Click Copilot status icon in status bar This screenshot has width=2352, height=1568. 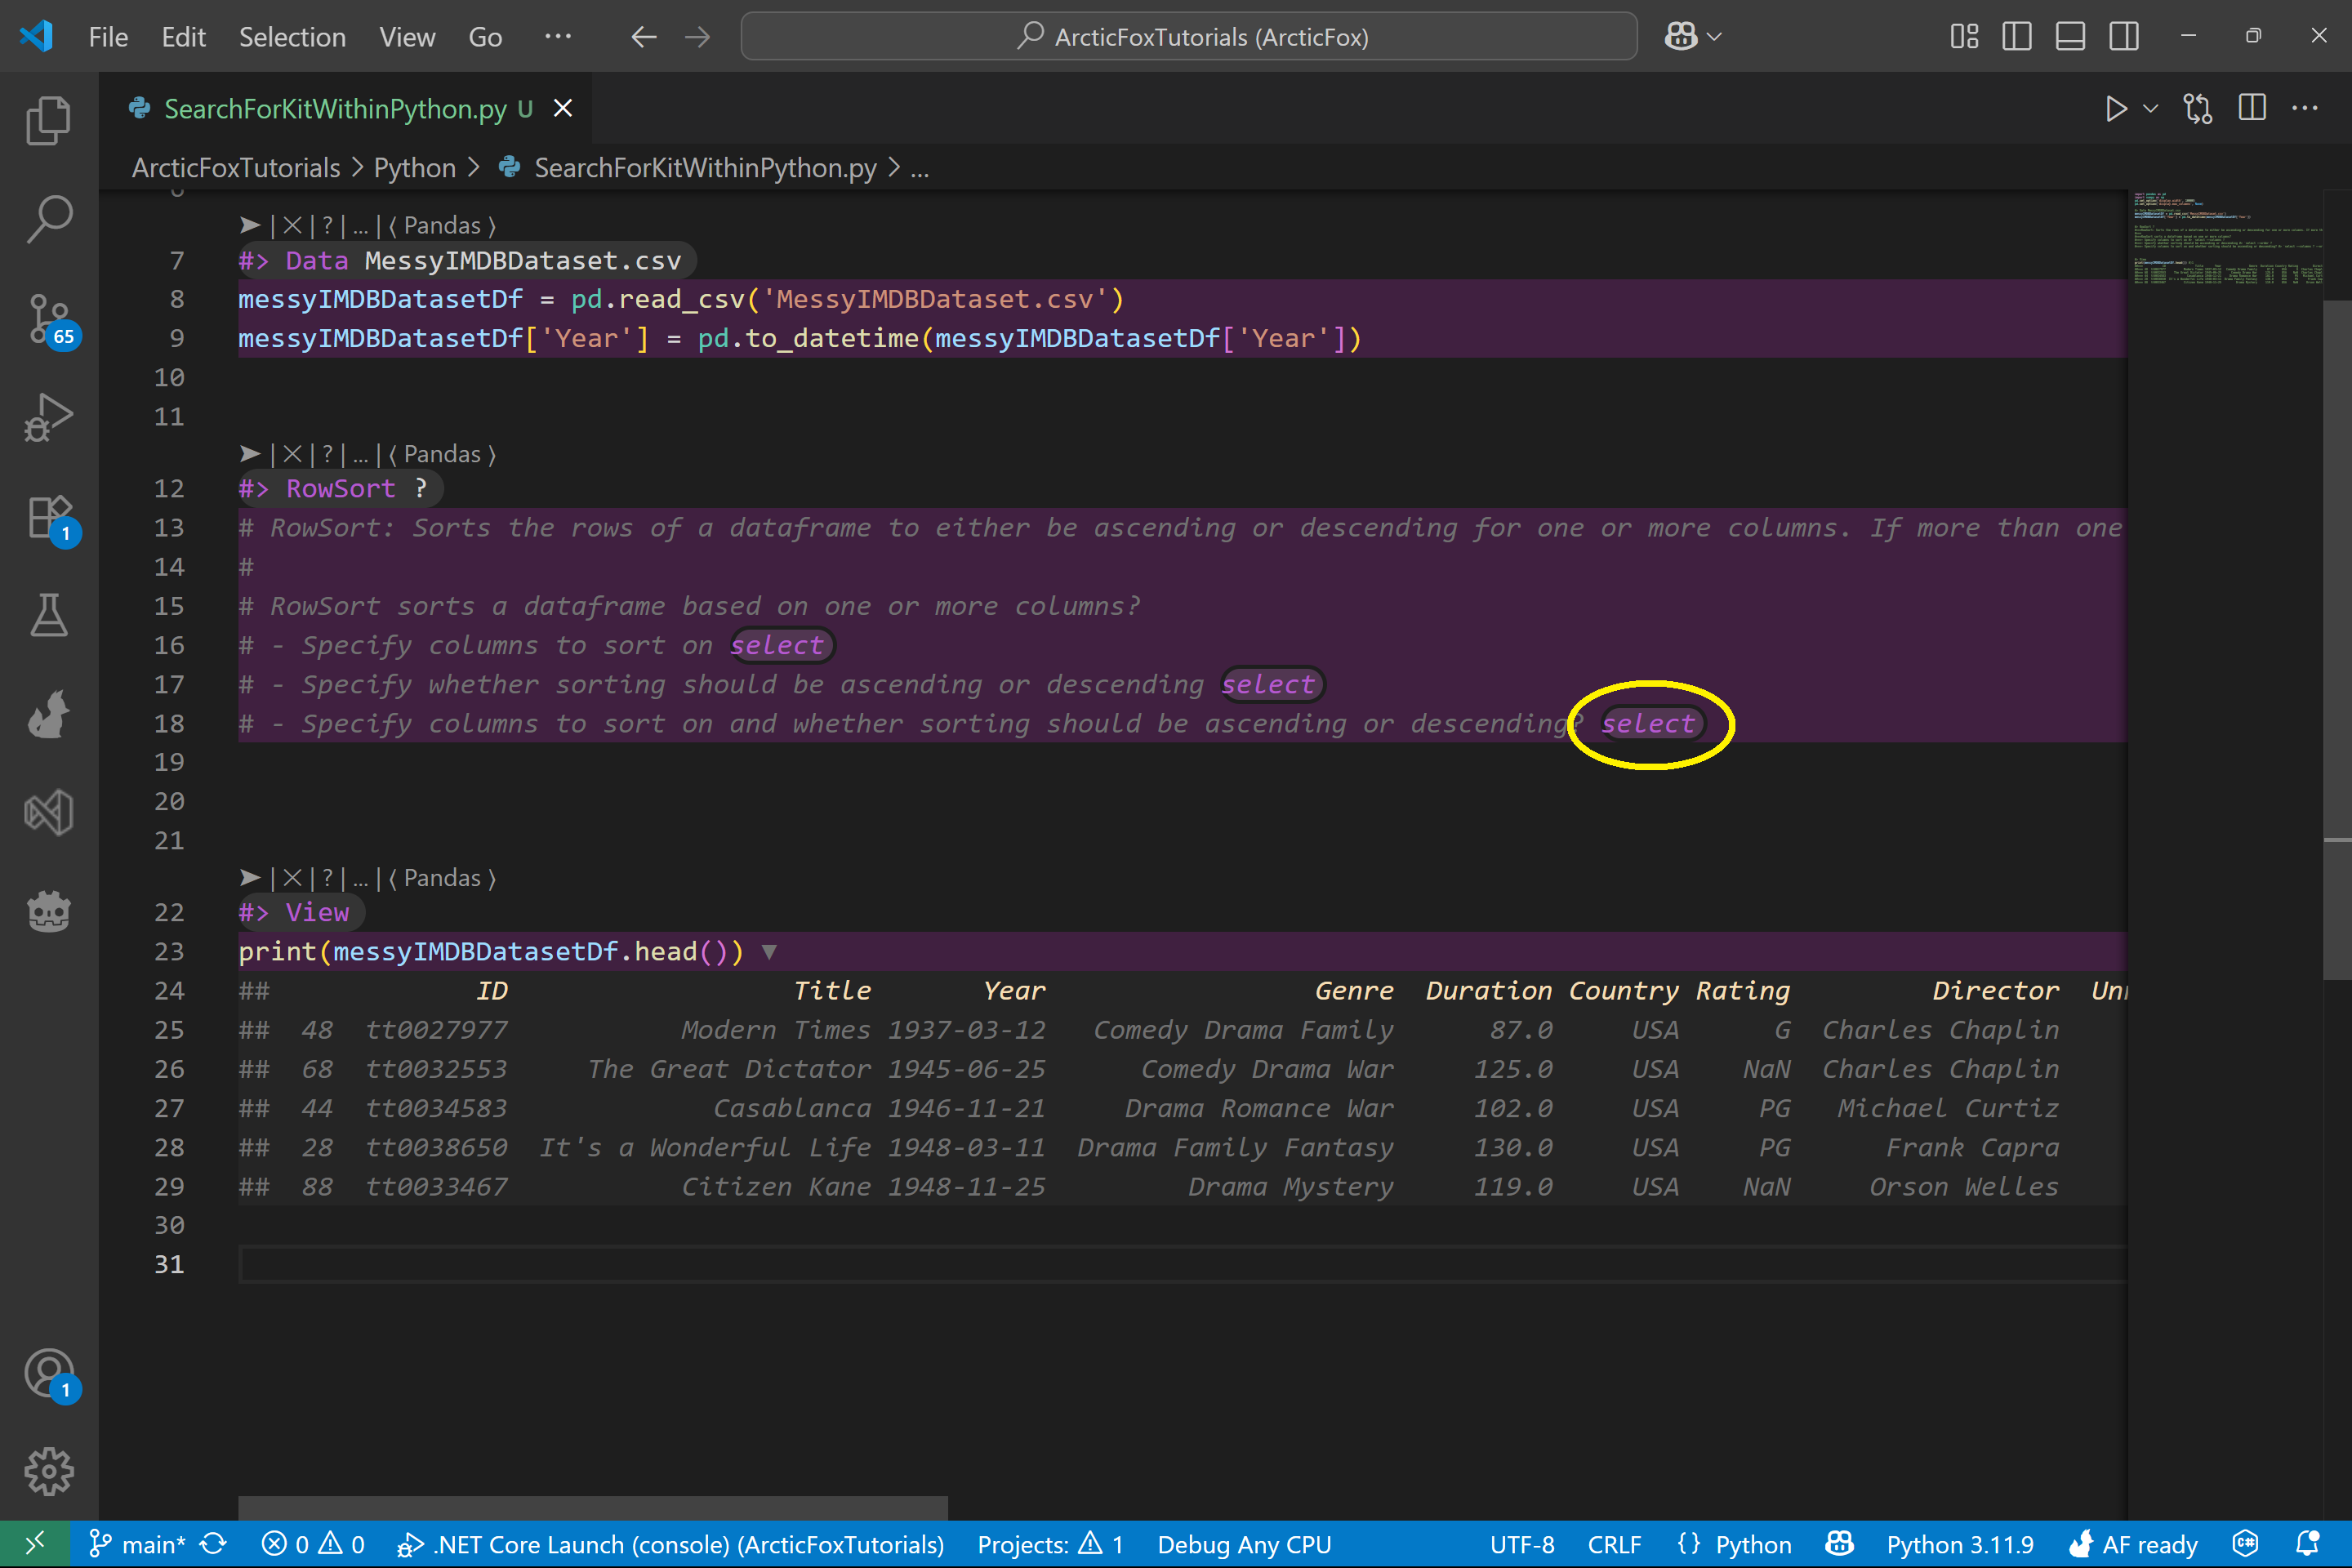point(1840,1545)
